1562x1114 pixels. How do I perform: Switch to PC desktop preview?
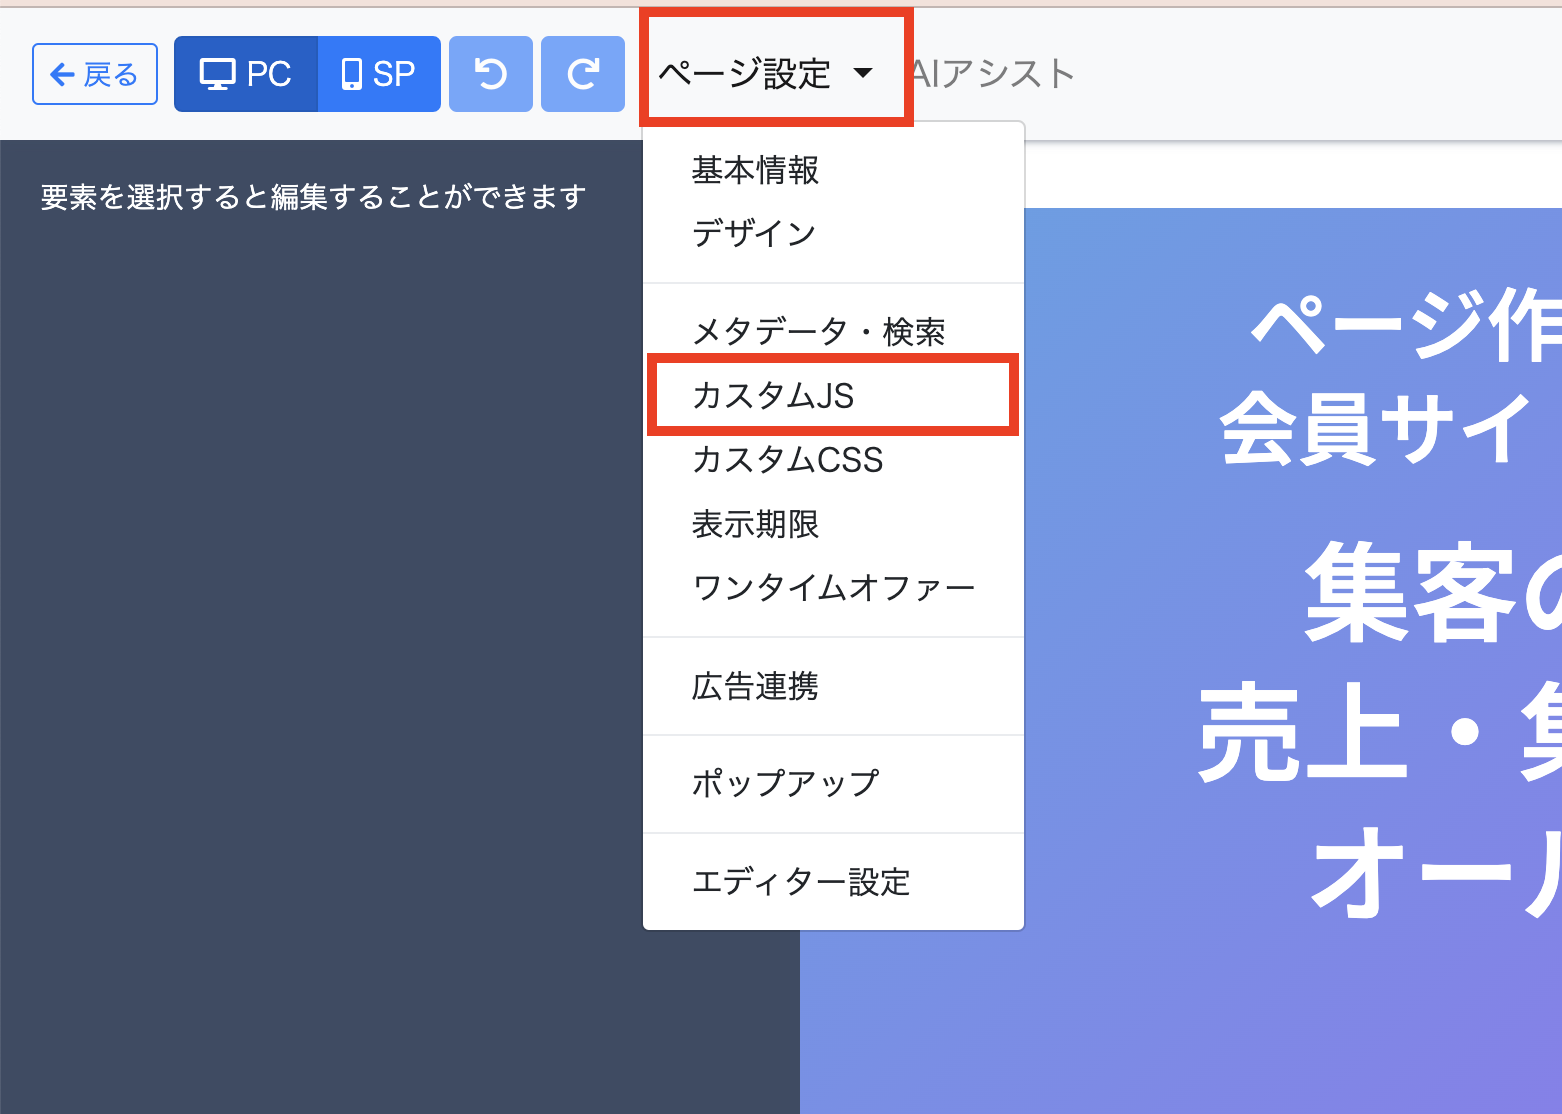point(246,74)
